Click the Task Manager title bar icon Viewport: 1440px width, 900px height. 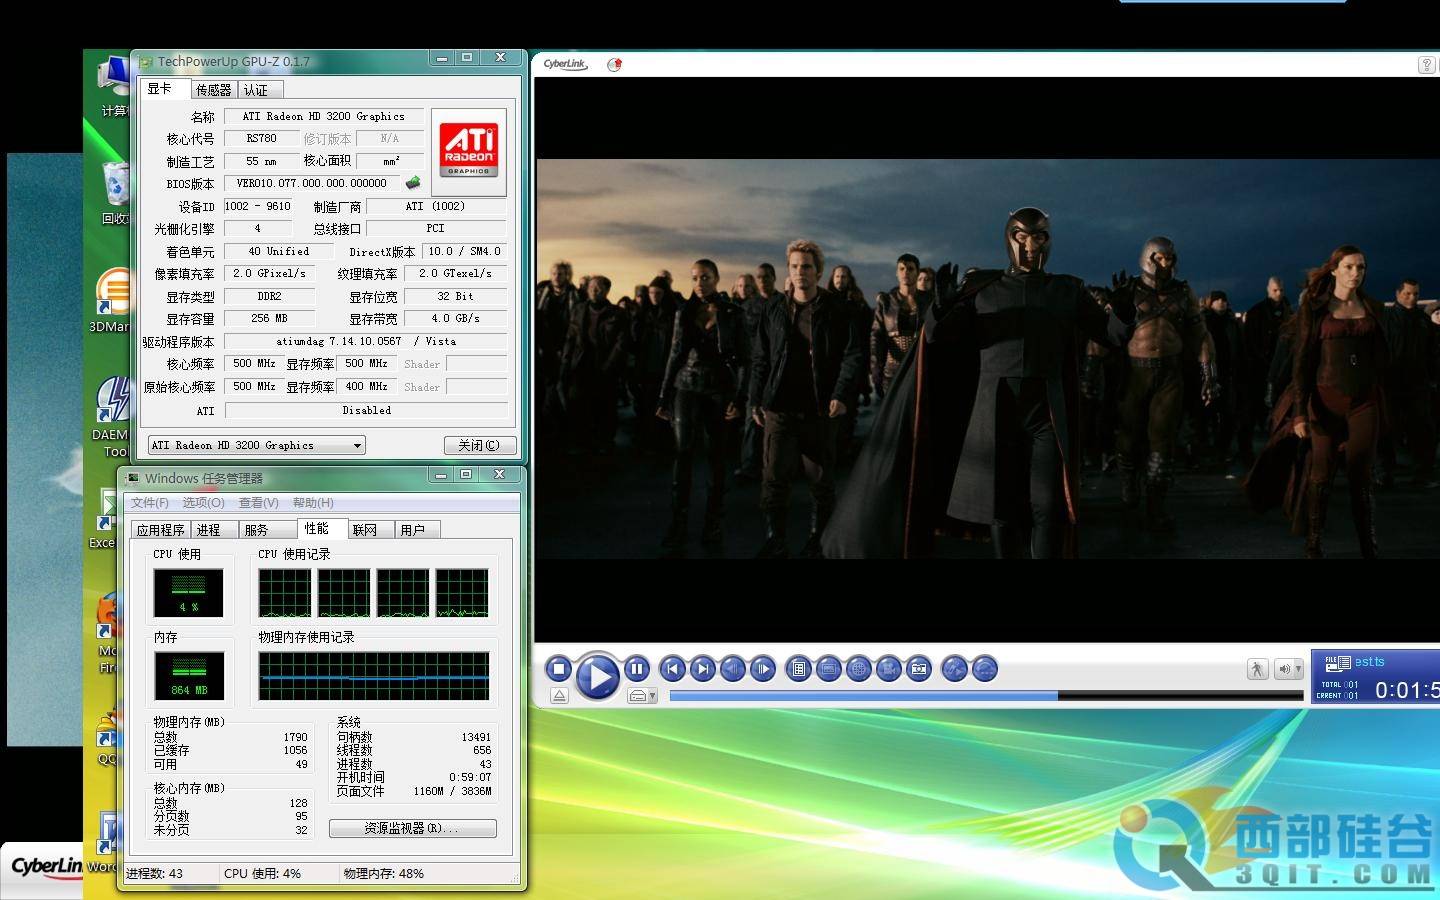point(133,478)
